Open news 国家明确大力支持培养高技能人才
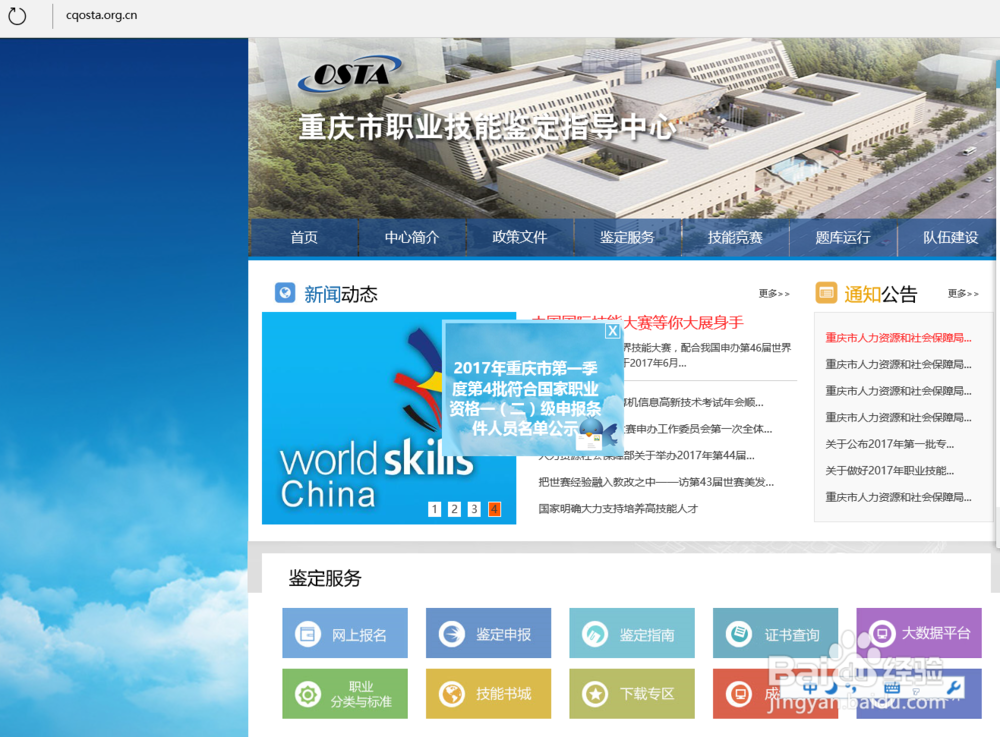 (x=618, y=509)
